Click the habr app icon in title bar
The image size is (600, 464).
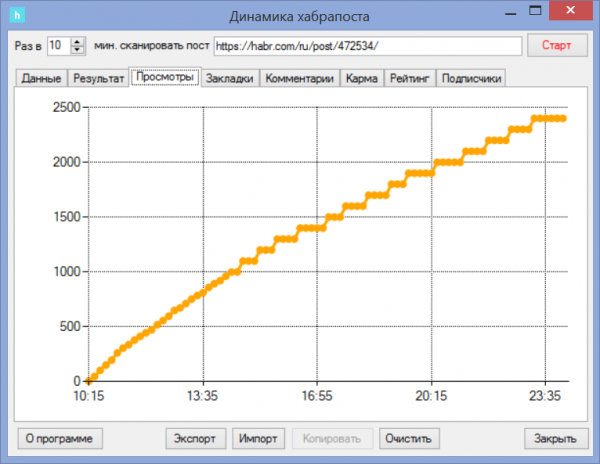[x=16, y=15]
